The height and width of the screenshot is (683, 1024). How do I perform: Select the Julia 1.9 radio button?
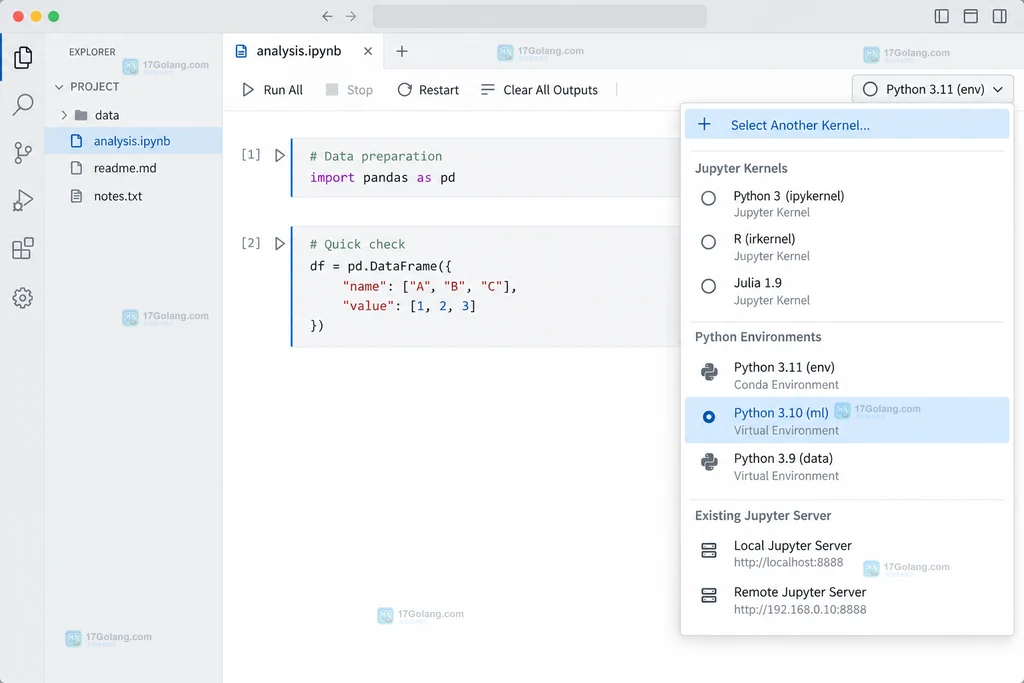click(708, 286)
